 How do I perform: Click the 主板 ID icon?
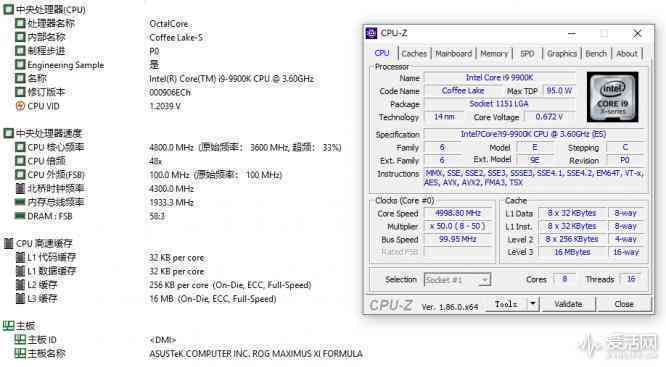20,339
